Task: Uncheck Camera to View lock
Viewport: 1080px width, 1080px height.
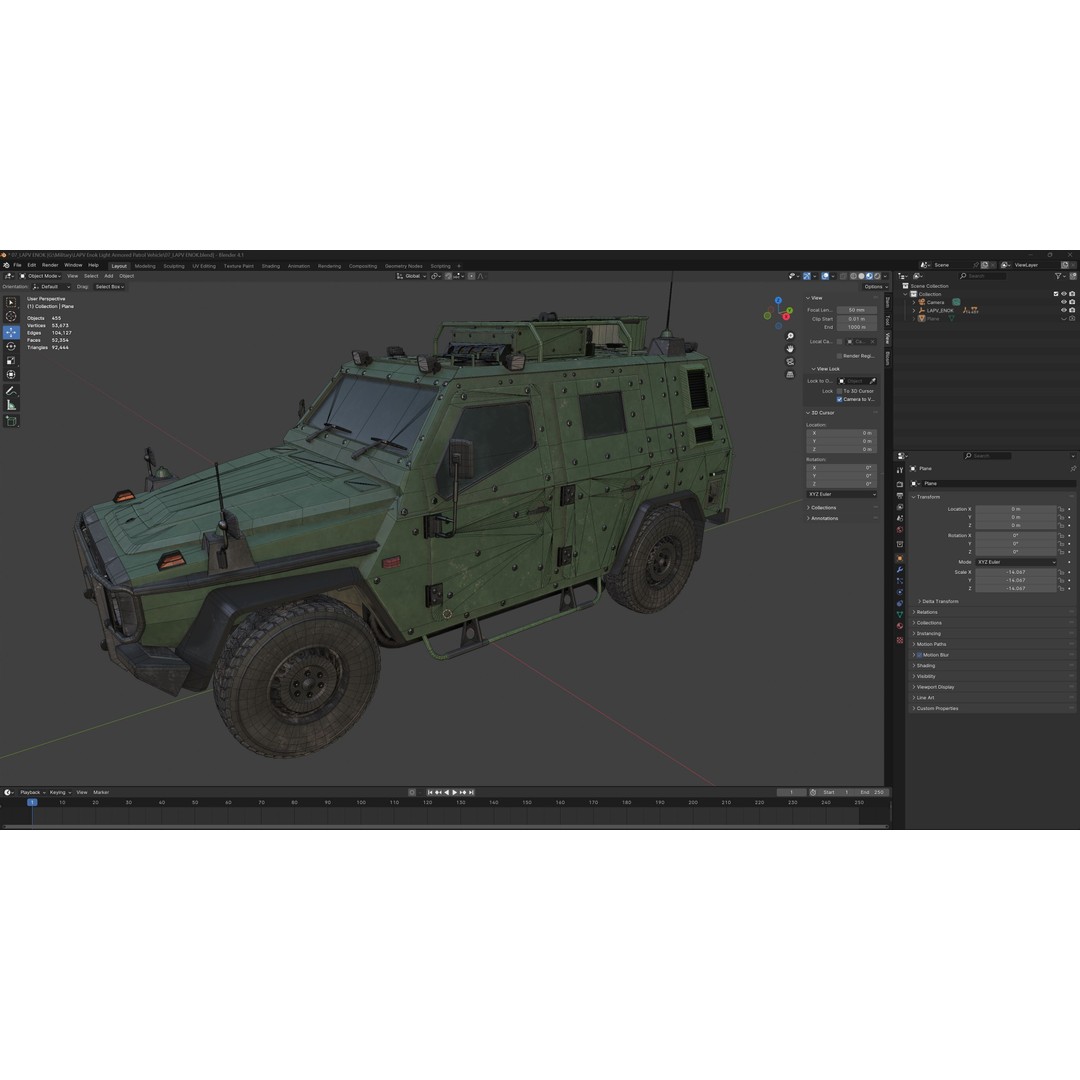Action: pos(840,399)
